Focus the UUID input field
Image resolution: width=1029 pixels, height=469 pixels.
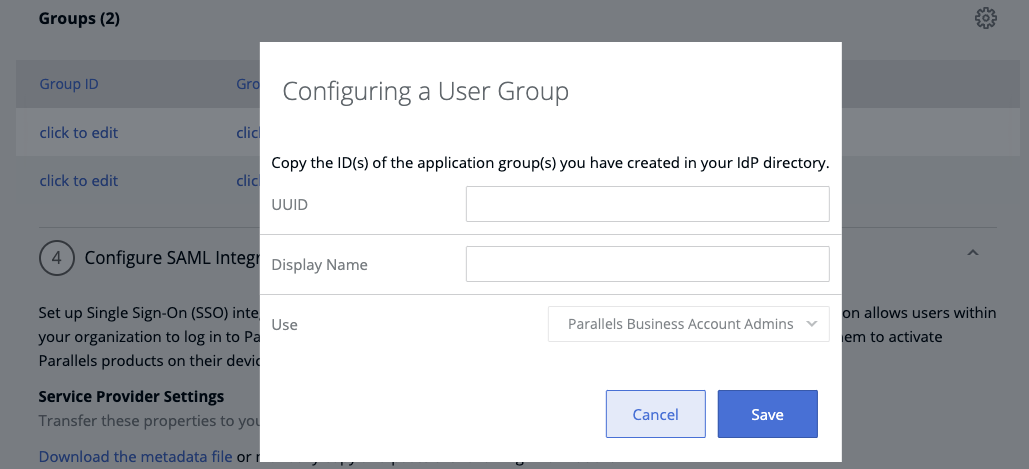[648, 204]
